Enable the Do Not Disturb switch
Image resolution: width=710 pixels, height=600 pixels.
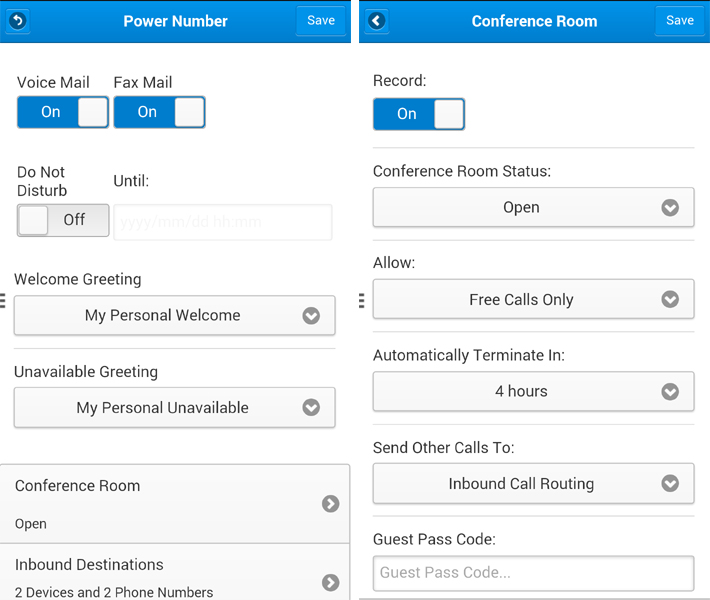(x=63, y=220)
